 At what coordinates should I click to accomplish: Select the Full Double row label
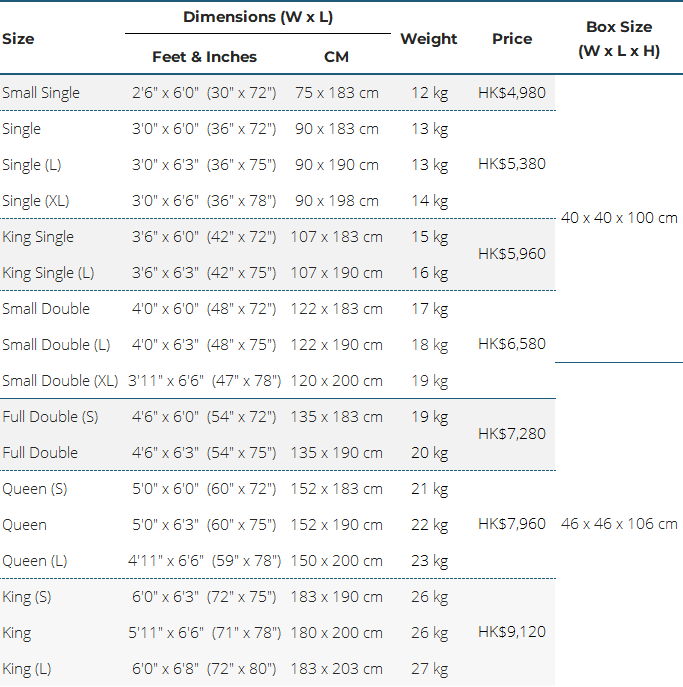40,452
